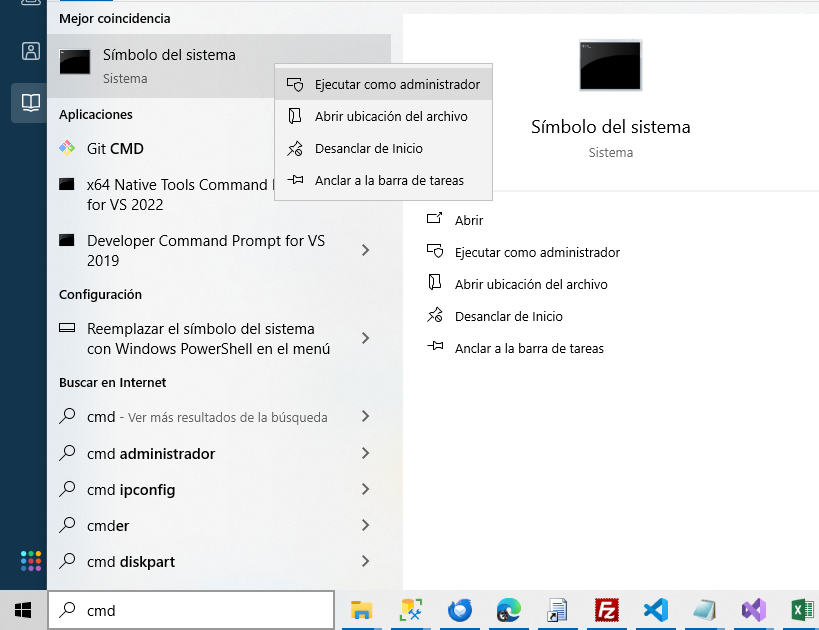Image resolution: width=819 pixels, height=630 pixels.
Task: Click magnifier icon beside cmd administrador
Action: point(67,452)
